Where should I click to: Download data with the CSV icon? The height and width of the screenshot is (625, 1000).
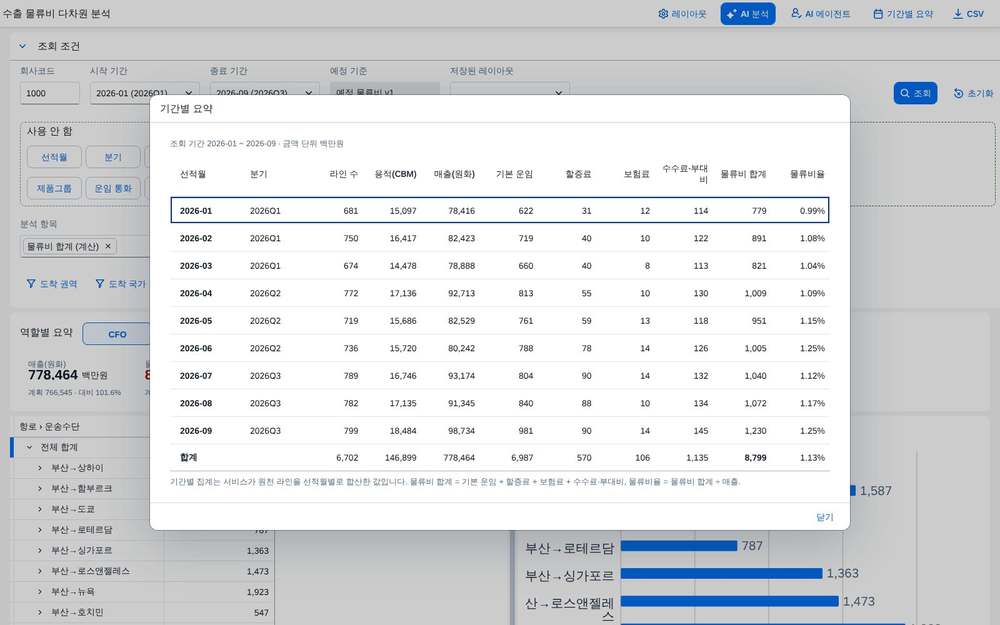[968, 14]
